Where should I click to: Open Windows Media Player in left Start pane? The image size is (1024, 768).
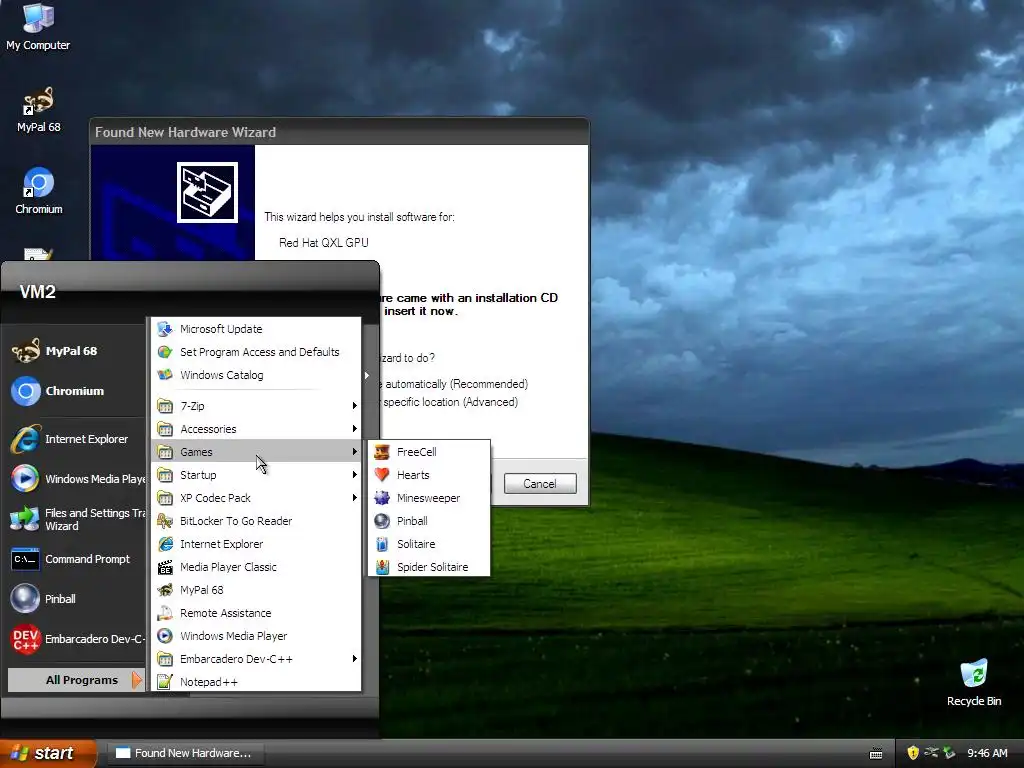76,479
